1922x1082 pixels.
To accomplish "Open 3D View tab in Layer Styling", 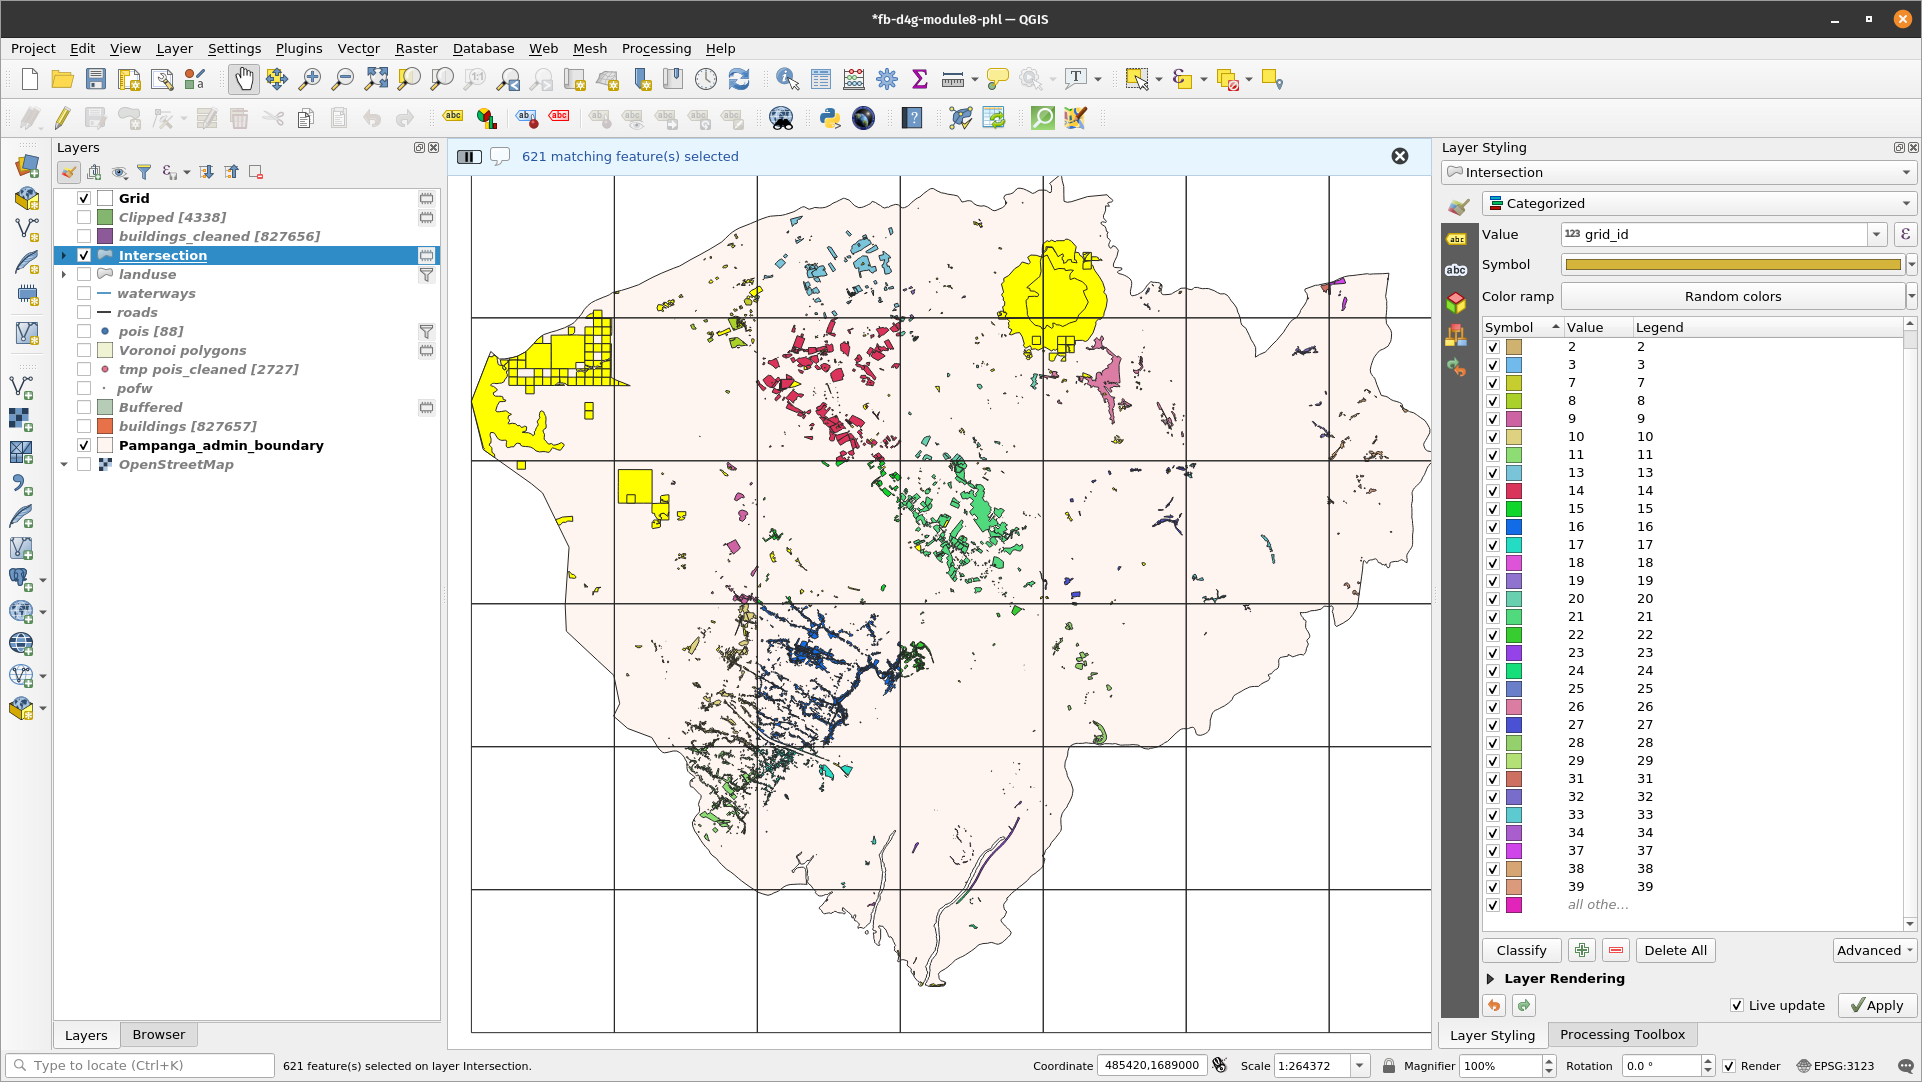I will pyautogui.click(x=1457, y=302).
